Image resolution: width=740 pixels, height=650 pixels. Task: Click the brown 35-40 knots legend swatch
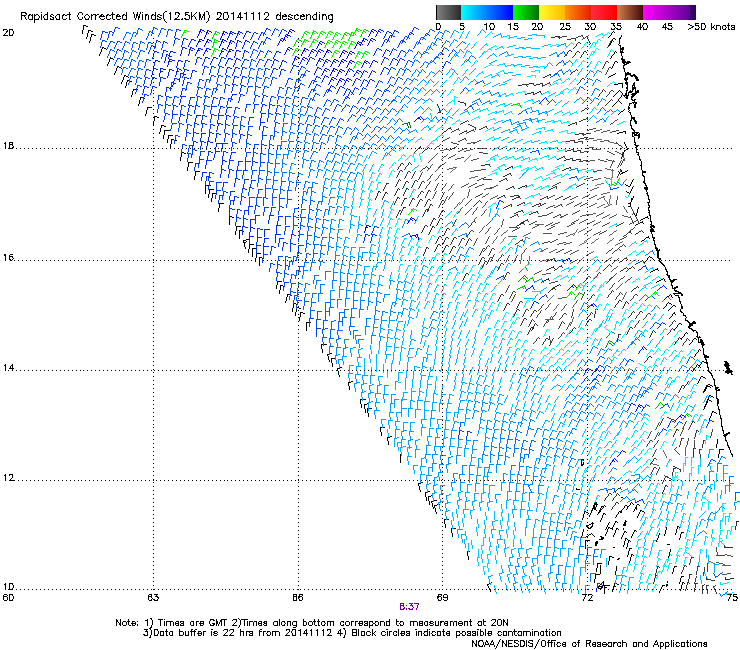point(630,12)
